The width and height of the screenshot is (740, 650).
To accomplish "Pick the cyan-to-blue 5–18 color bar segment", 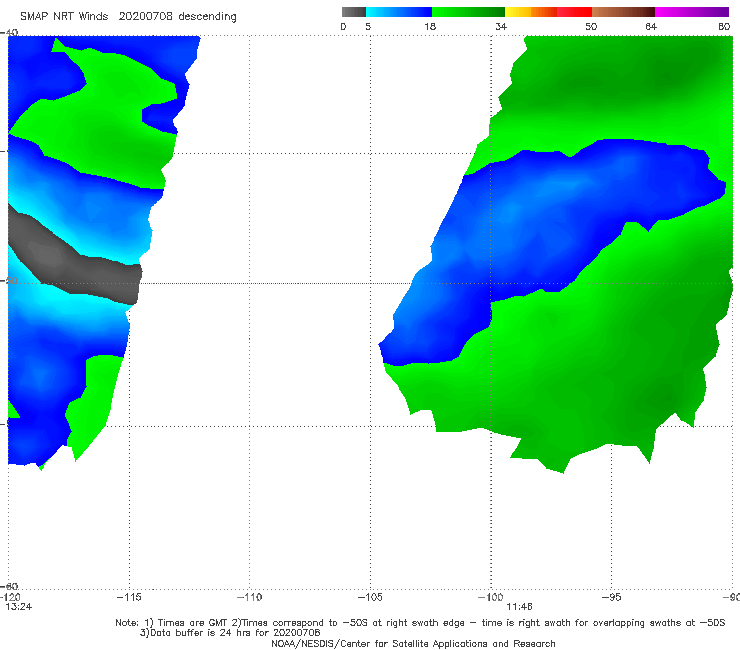I will [399, 12].
